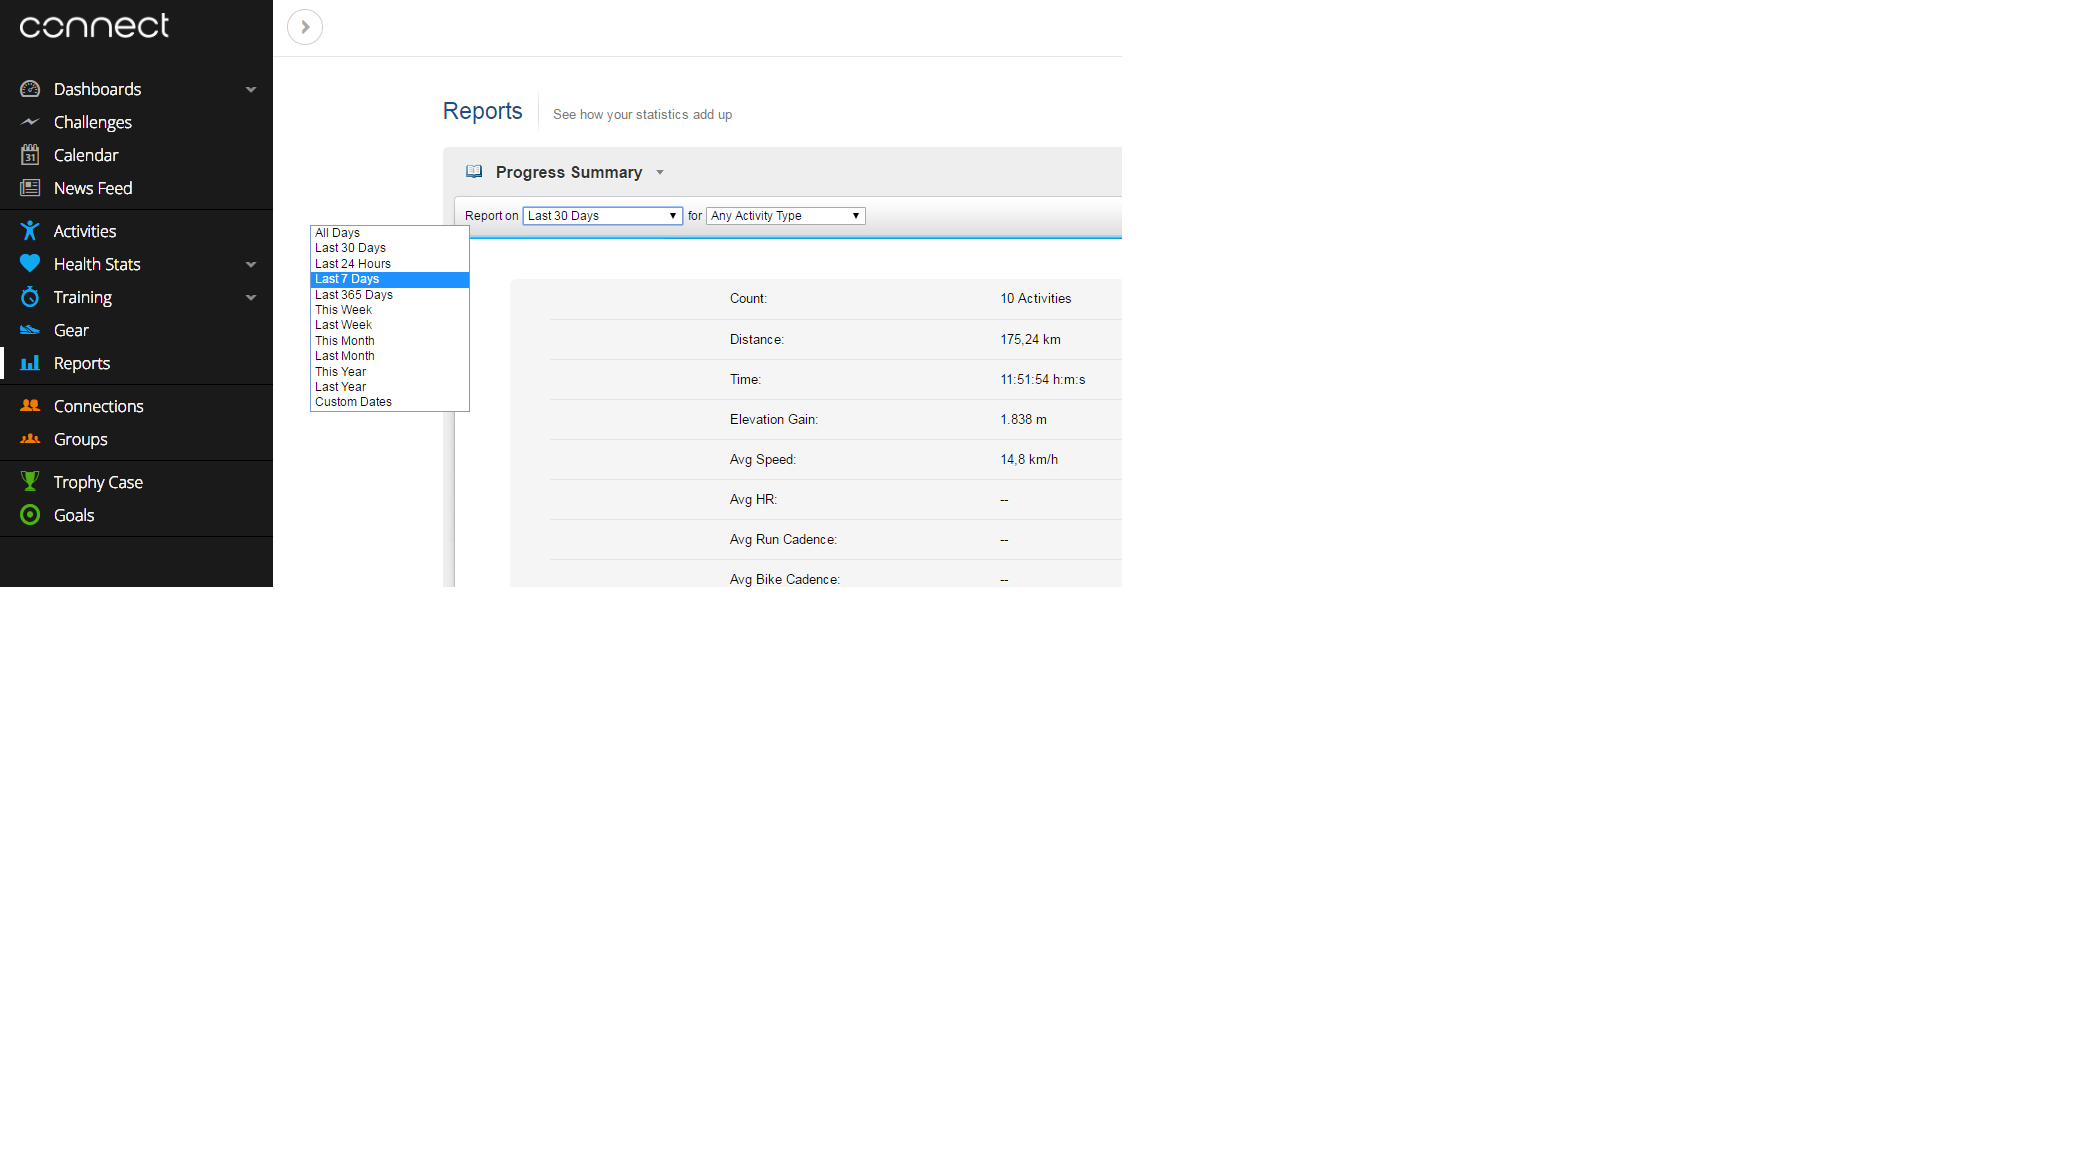Click the Reports bar chart icon
Screen dimensions: 2080x1170
pyautogui.click(x=30, y=363)
